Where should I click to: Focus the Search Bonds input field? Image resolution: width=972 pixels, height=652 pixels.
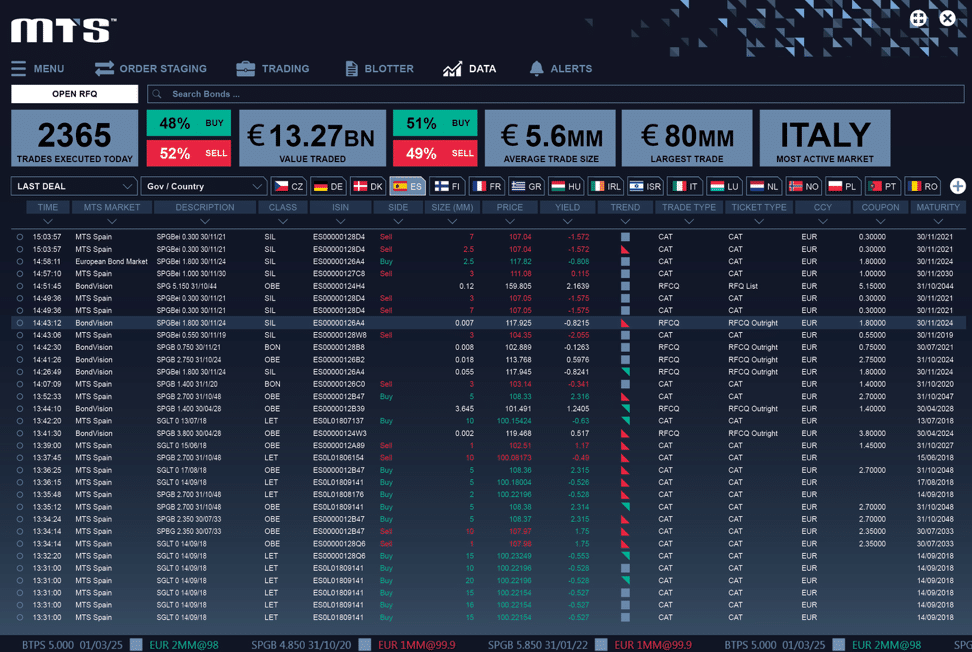[556, 94]
